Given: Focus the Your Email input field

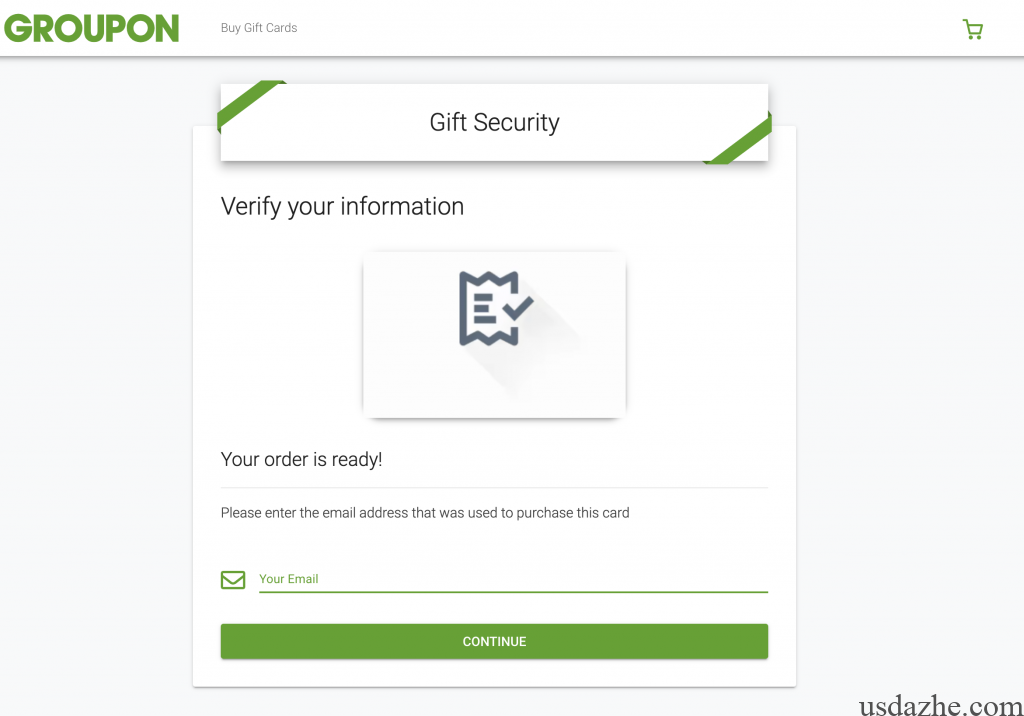Looking at the screenshot, I should point(512,579).
